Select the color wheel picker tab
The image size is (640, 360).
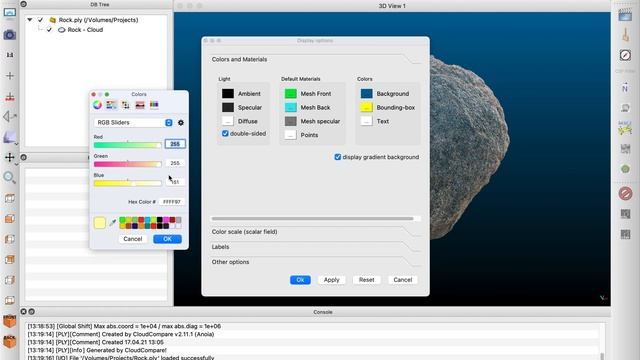coord(97,105)
